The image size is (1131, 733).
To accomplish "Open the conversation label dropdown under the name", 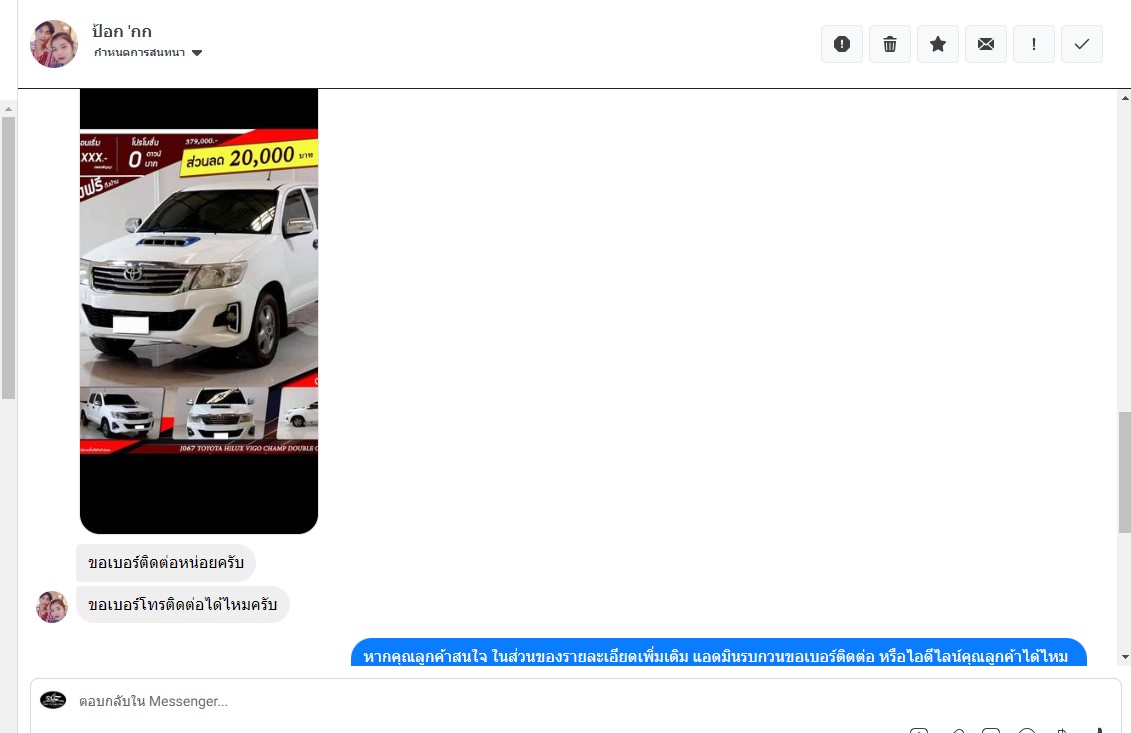I will 148,53.
